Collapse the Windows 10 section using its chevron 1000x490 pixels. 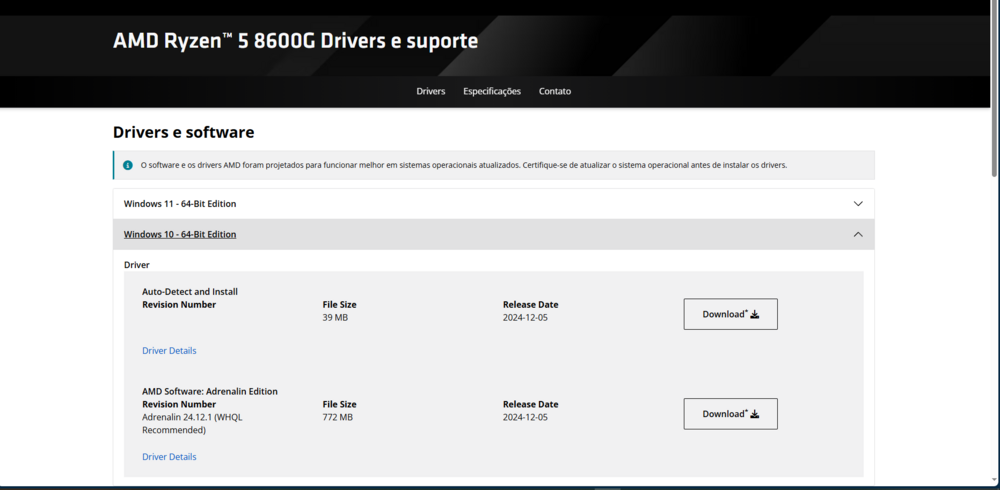[858, 234]
